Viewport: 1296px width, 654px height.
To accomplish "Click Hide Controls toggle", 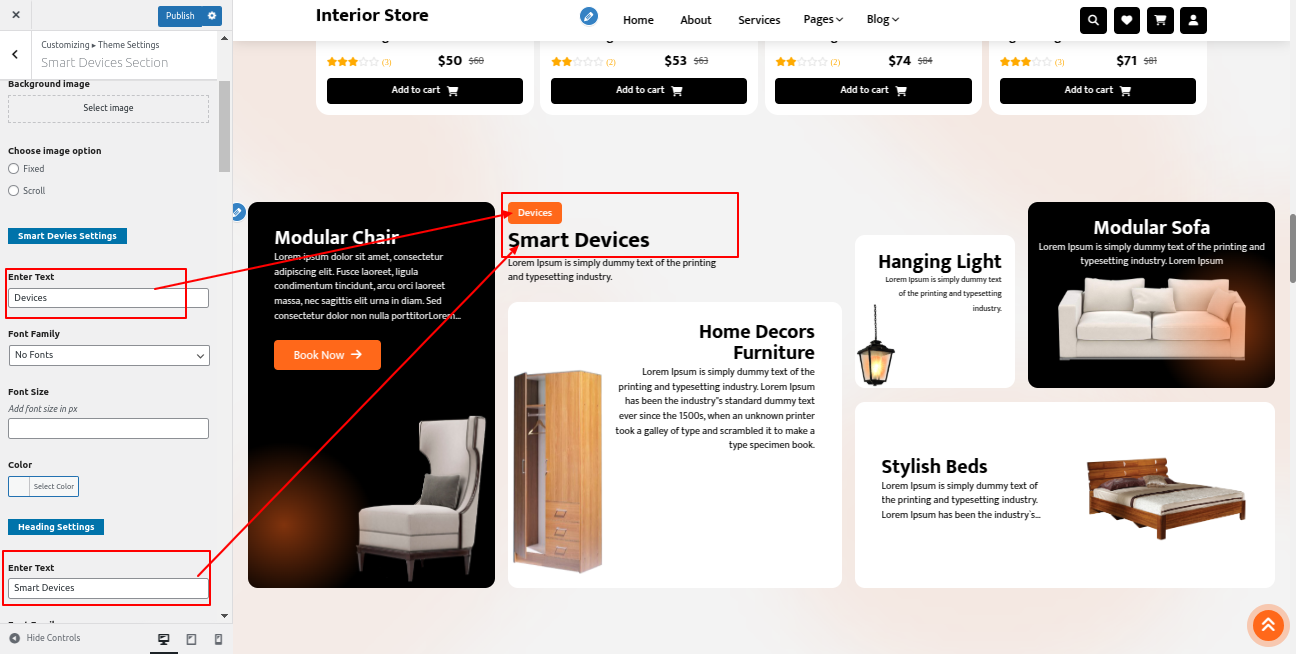I will click(45, 638).
